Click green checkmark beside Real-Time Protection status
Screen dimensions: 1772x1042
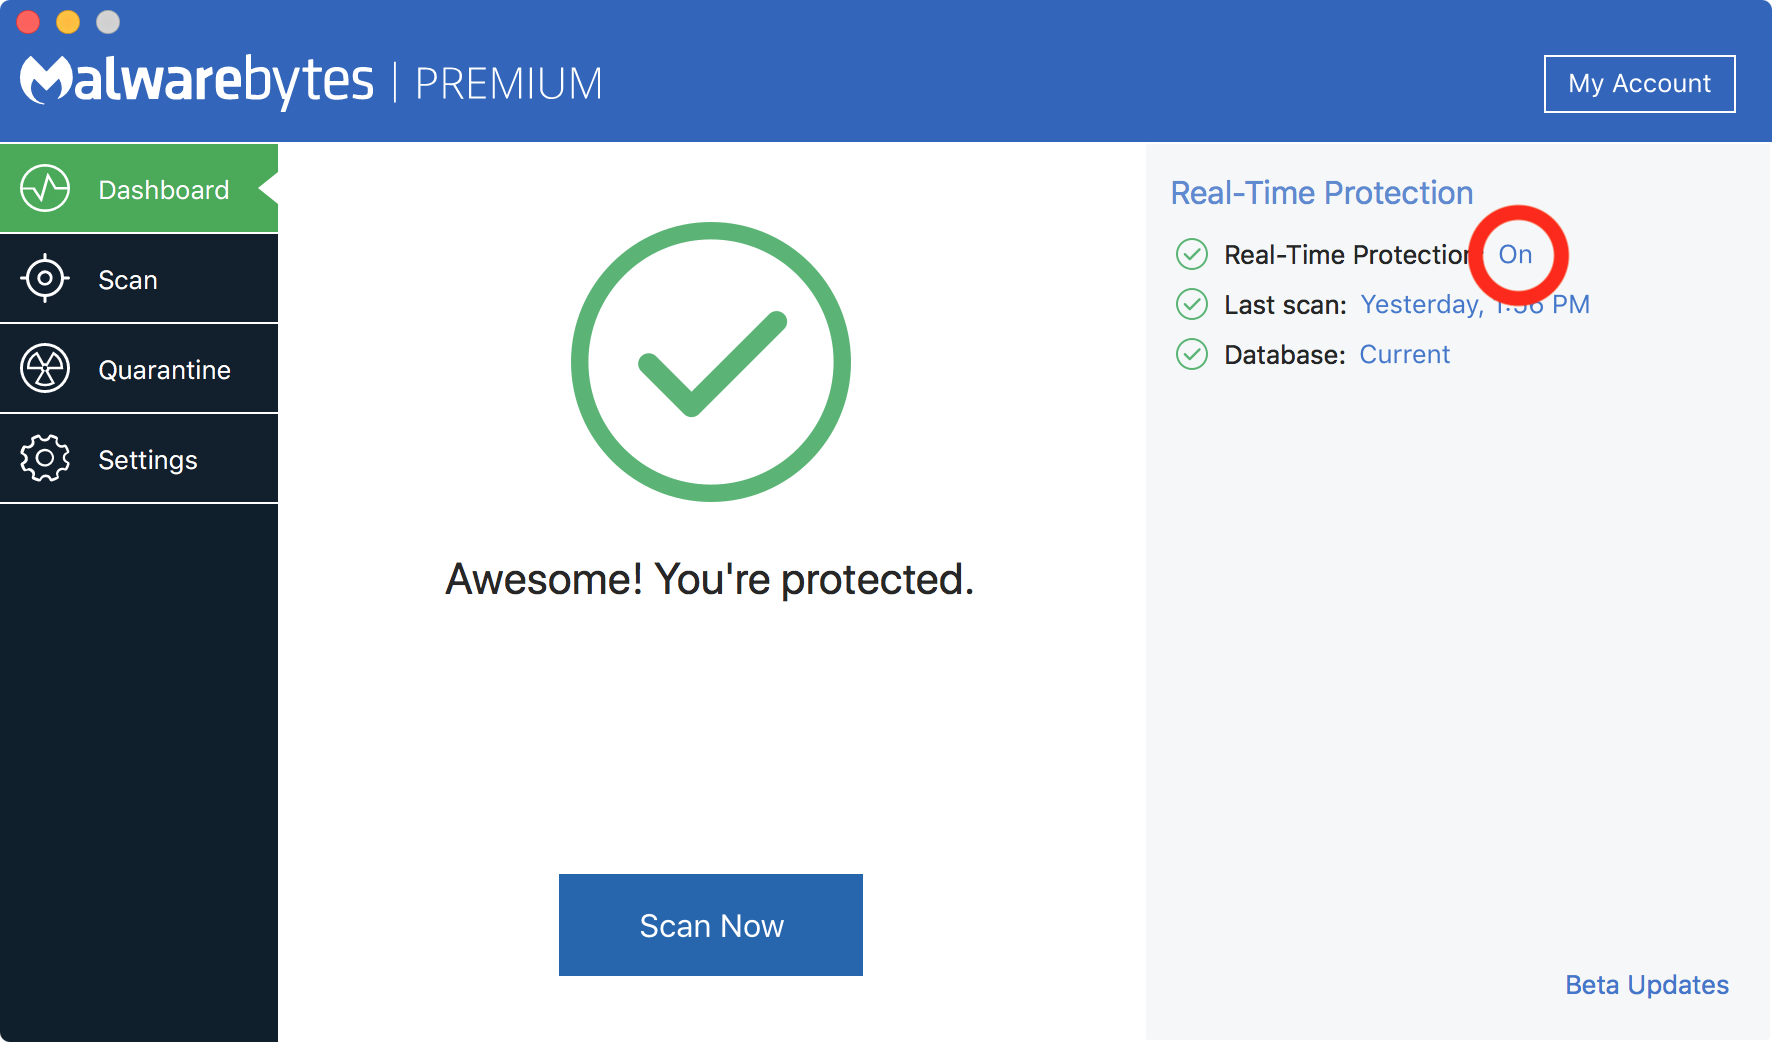click(x=1191, y=254)
